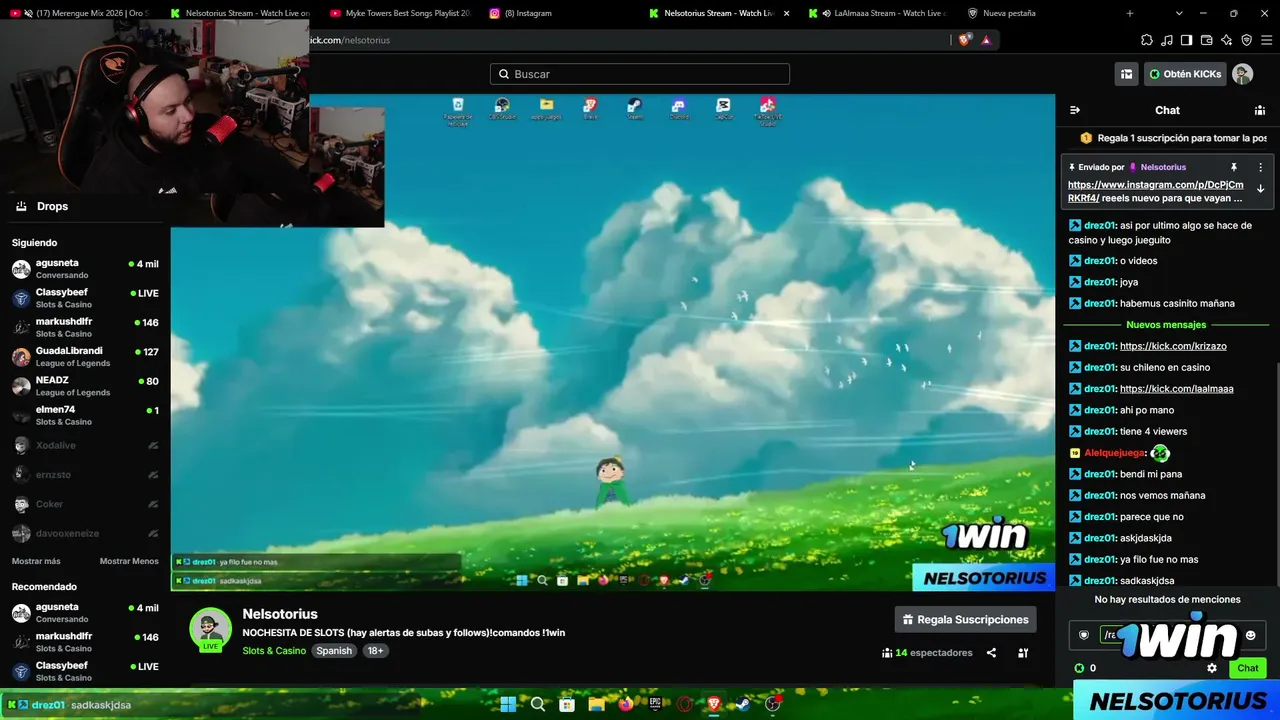Screen dimensions: 1280x720
Task: Open Epic Games Launcher from taskbar
Action: 655,704
